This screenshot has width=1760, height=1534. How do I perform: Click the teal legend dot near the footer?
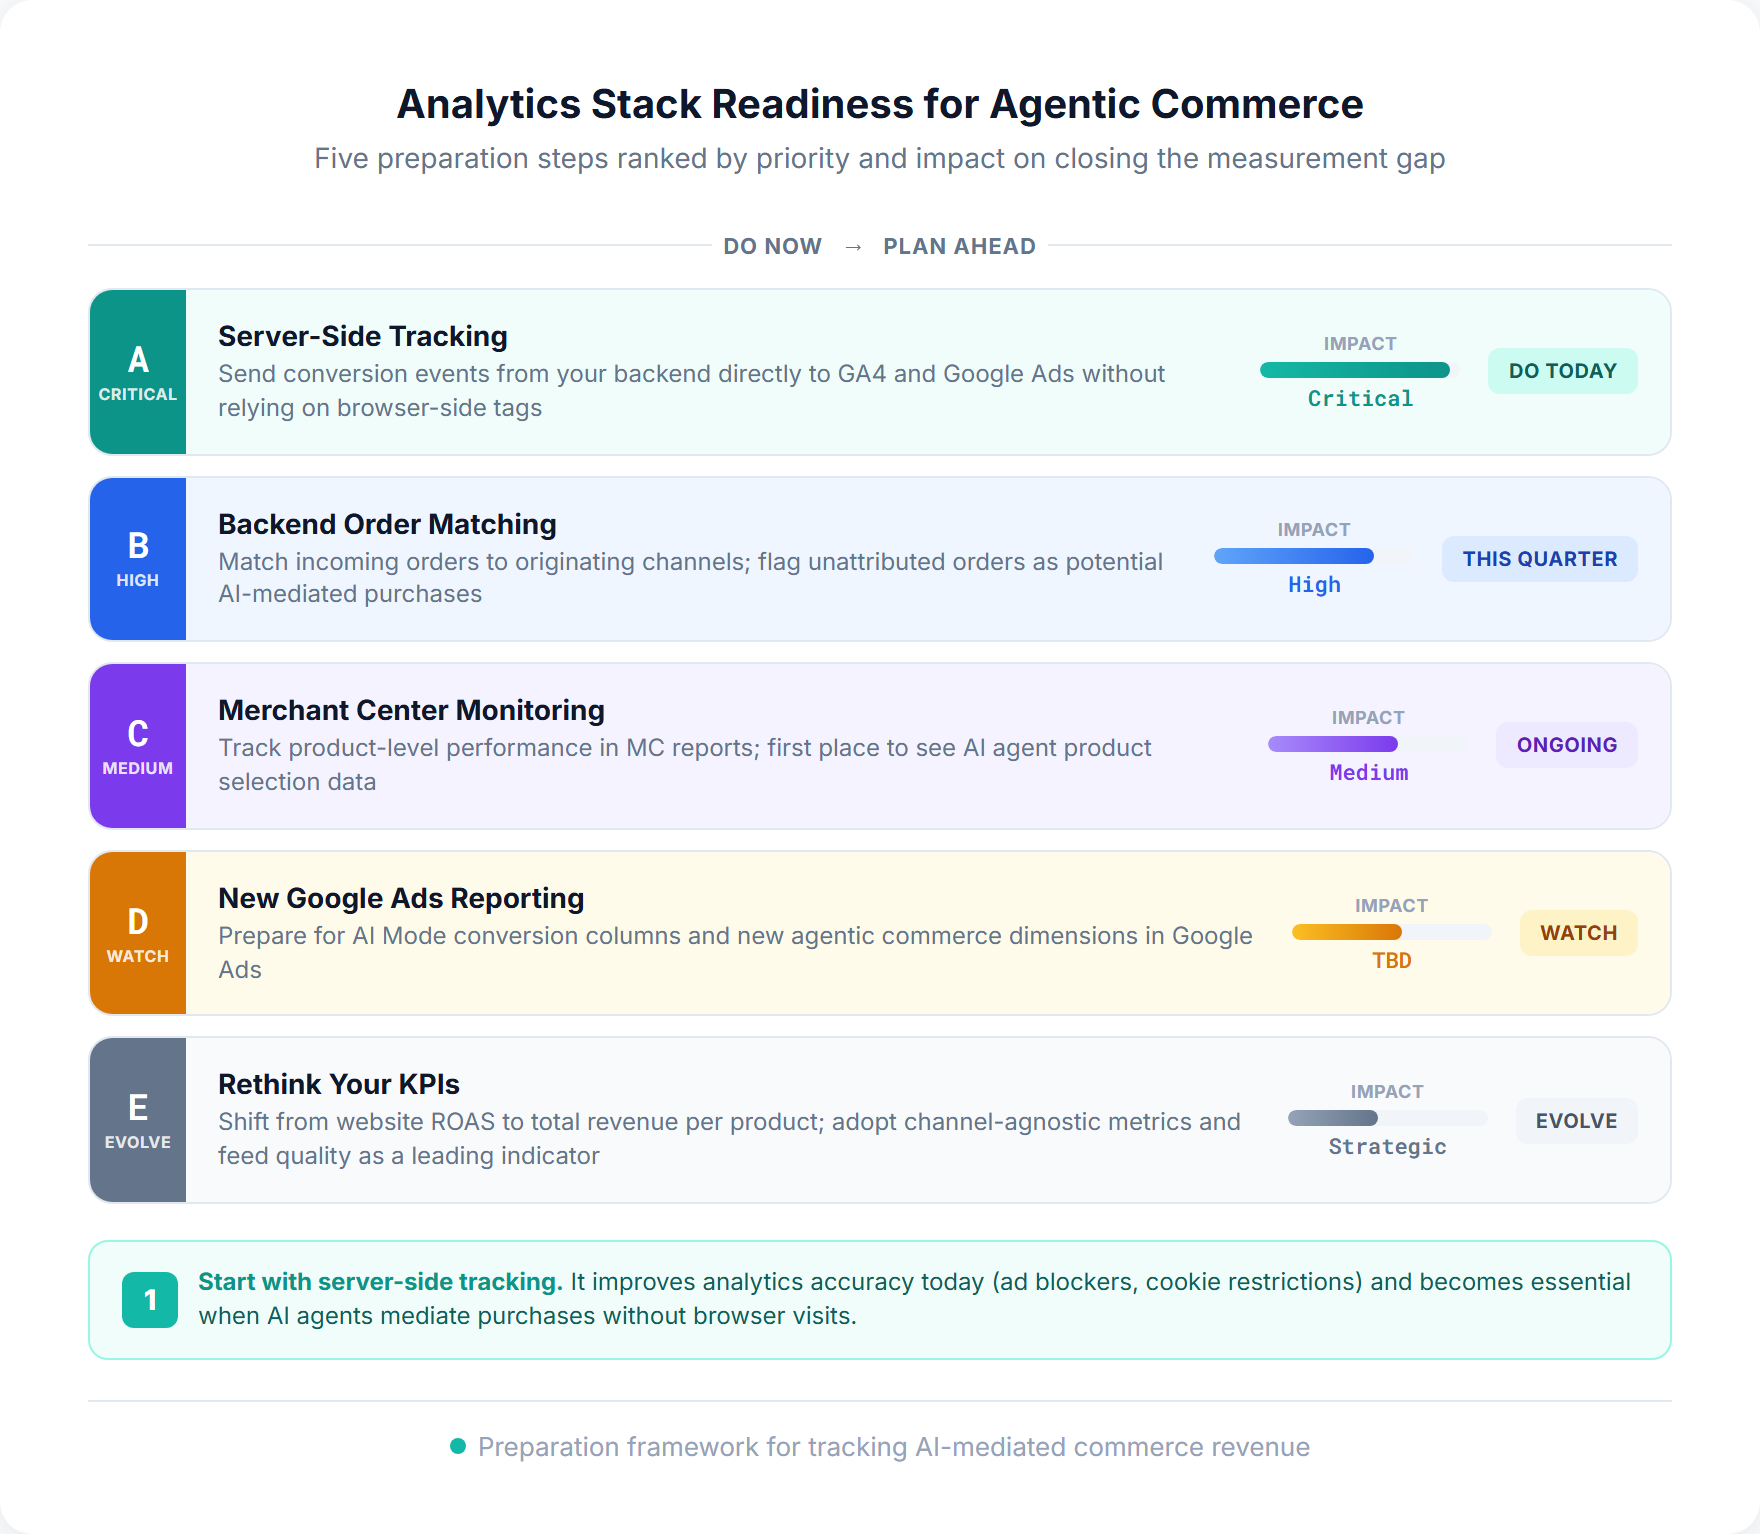[x=458, y=1446]
